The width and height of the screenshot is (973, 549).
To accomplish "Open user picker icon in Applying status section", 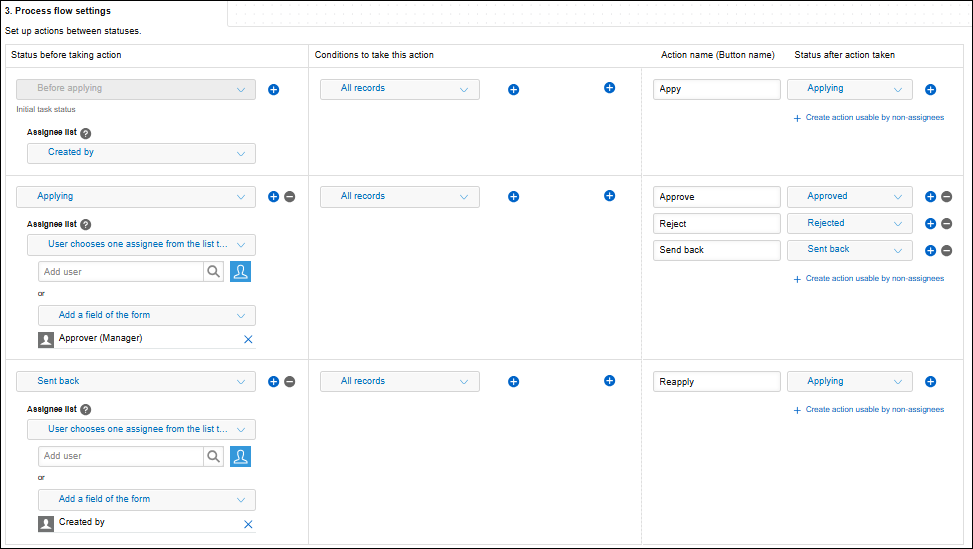I will click(240, 272).
